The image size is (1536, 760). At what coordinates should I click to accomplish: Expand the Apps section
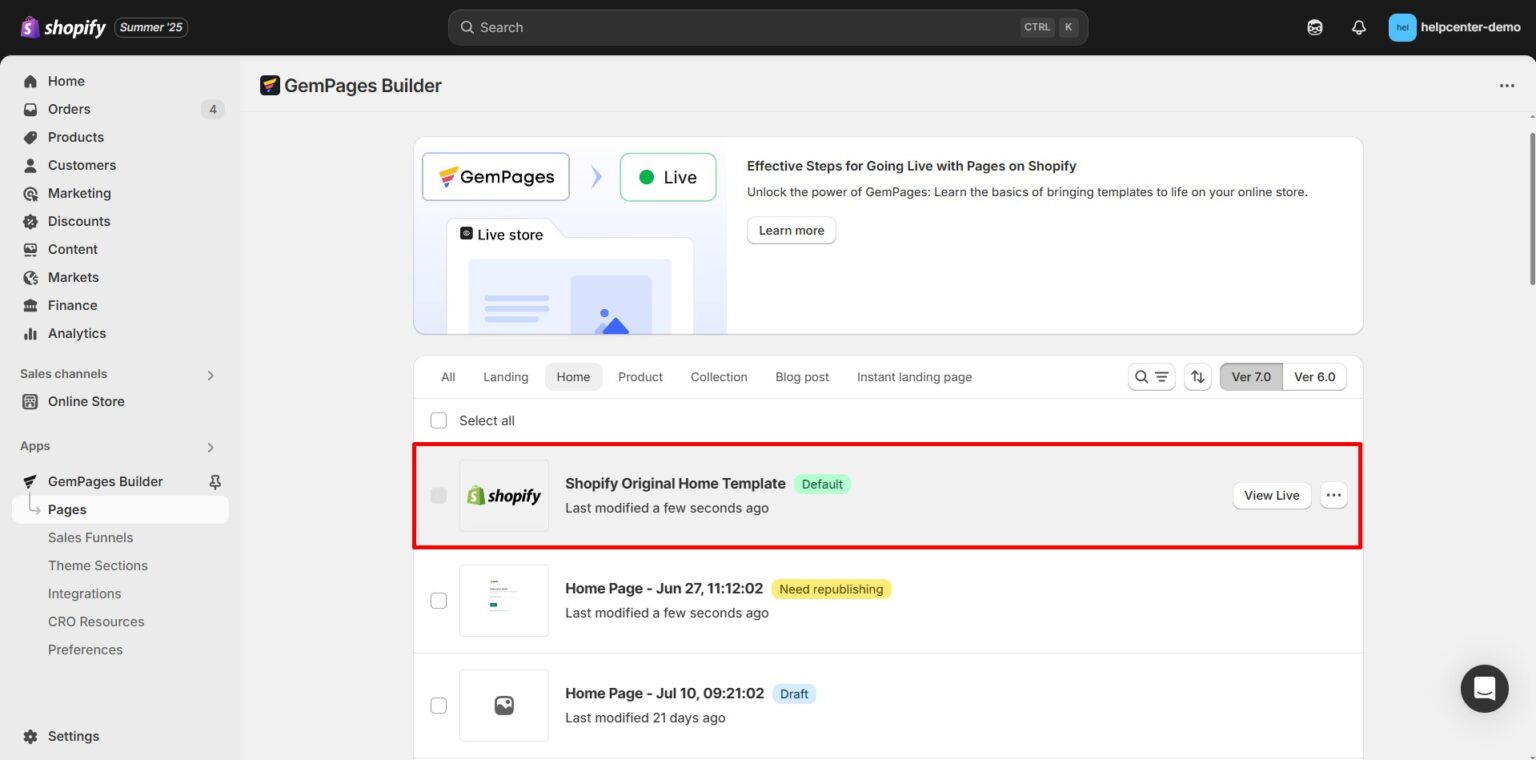(210, 446)
